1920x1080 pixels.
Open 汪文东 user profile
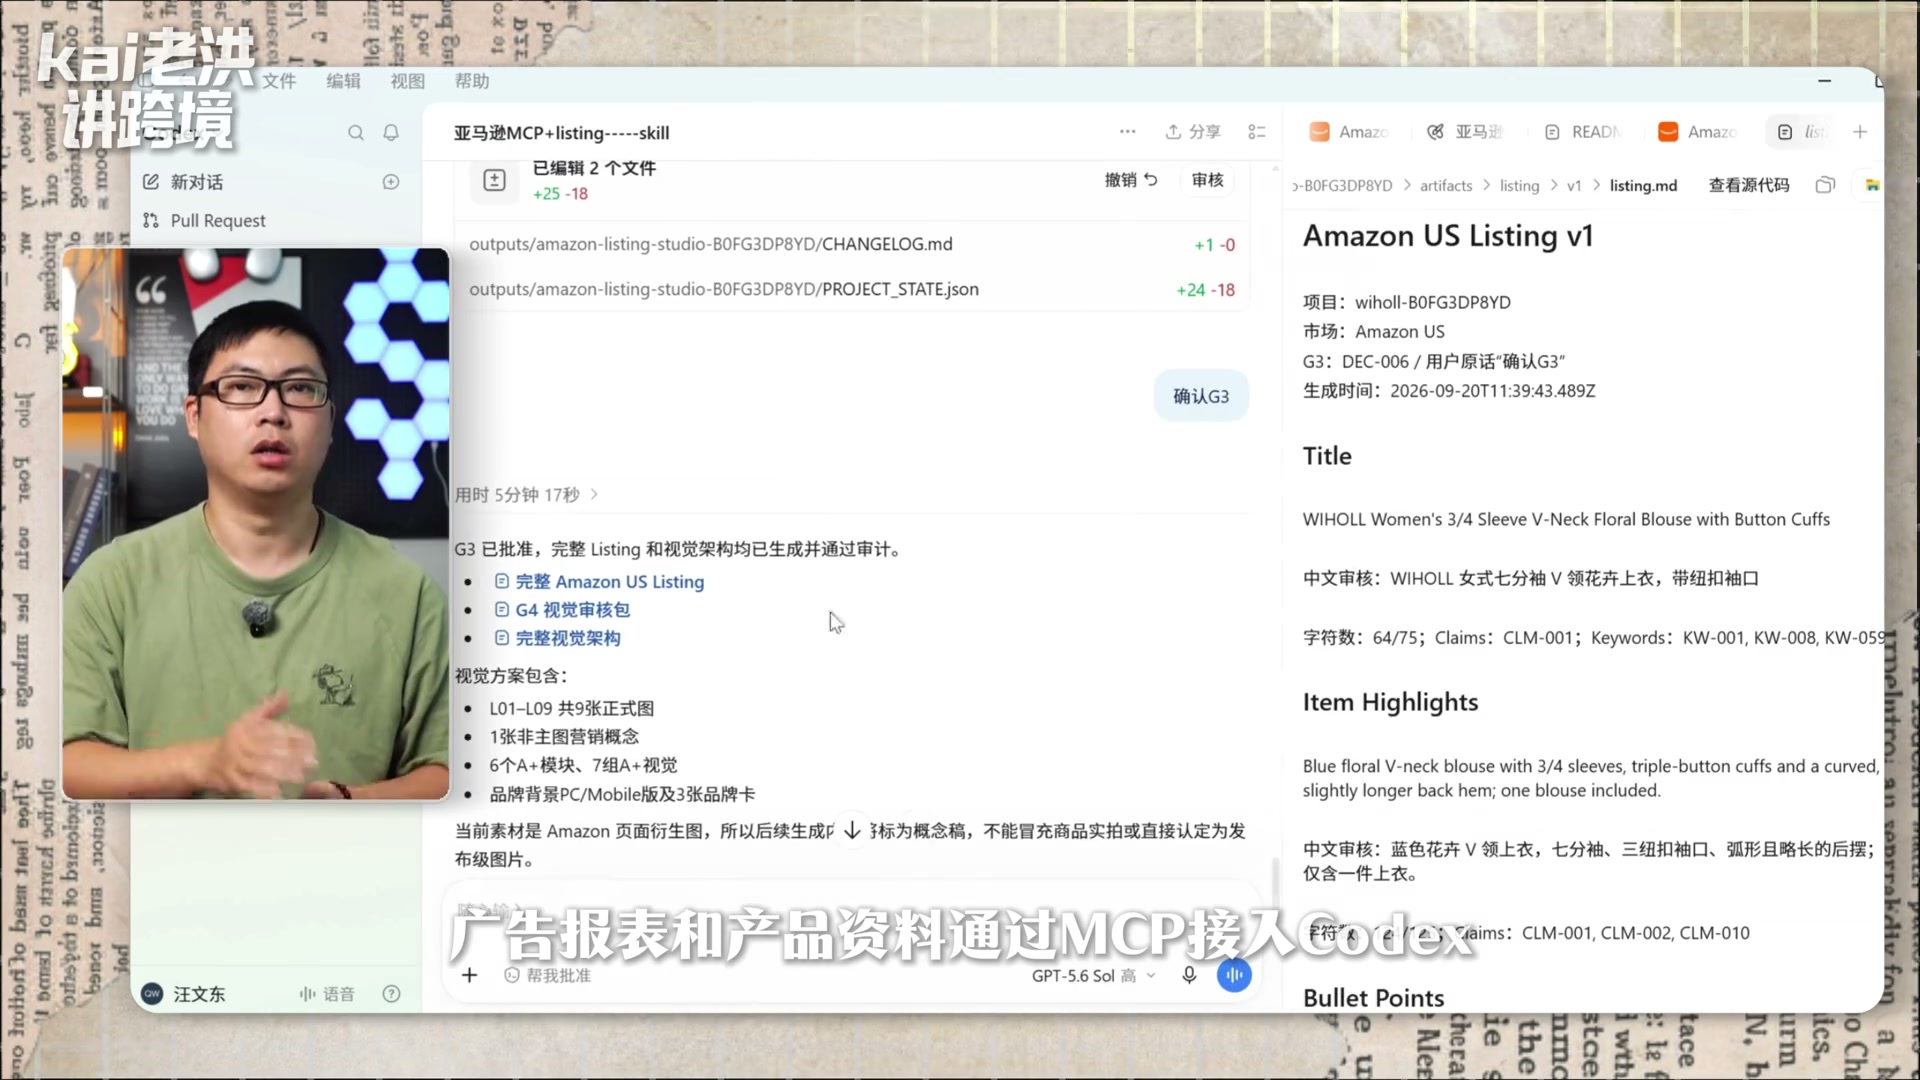184,994
